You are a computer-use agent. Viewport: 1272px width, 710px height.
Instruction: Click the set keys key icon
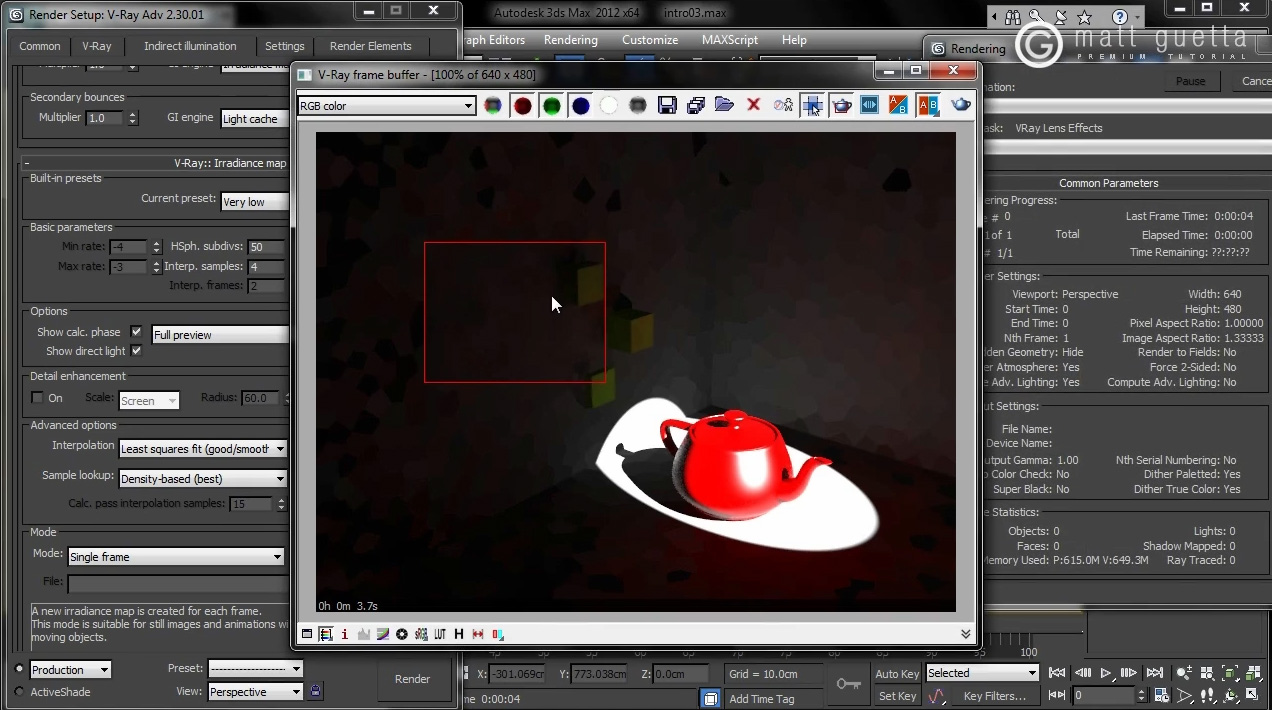tap(849, 684)
